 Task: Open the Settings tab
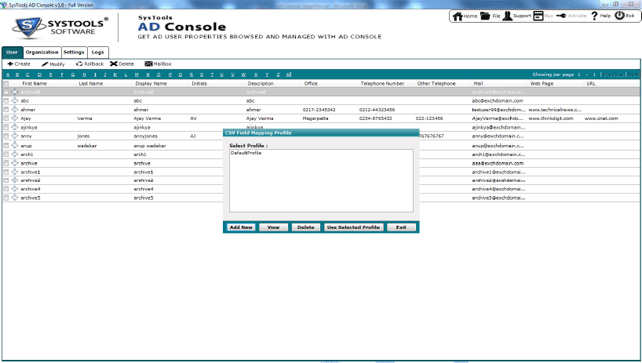(x=74, y=52)
